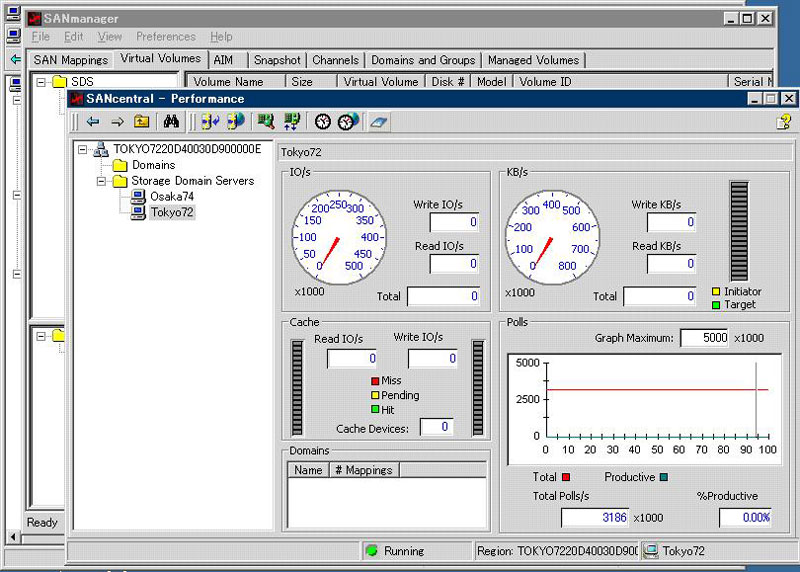Switch to the Snapshot tab

click(x=277, y=60)
